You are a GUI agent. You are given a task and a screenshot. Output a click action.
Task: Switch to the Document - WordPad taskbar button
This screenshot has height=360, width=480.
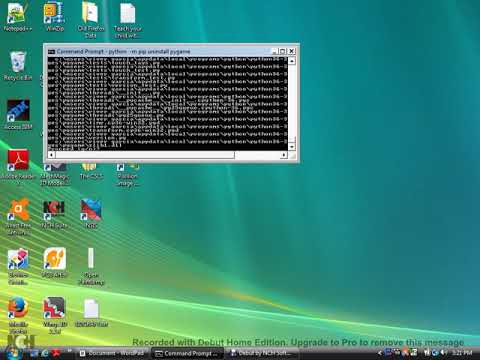coord(112,353)
